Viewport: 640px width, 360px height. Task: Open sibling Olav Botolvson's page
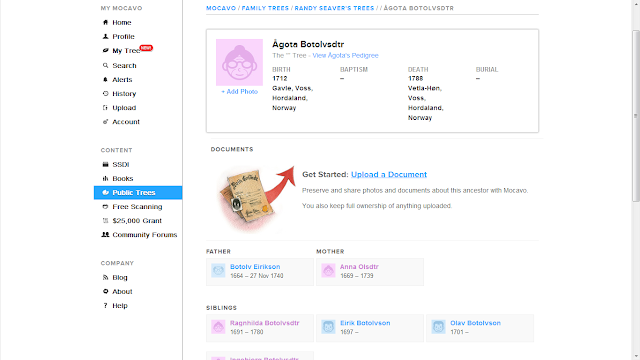click(475, 323)
